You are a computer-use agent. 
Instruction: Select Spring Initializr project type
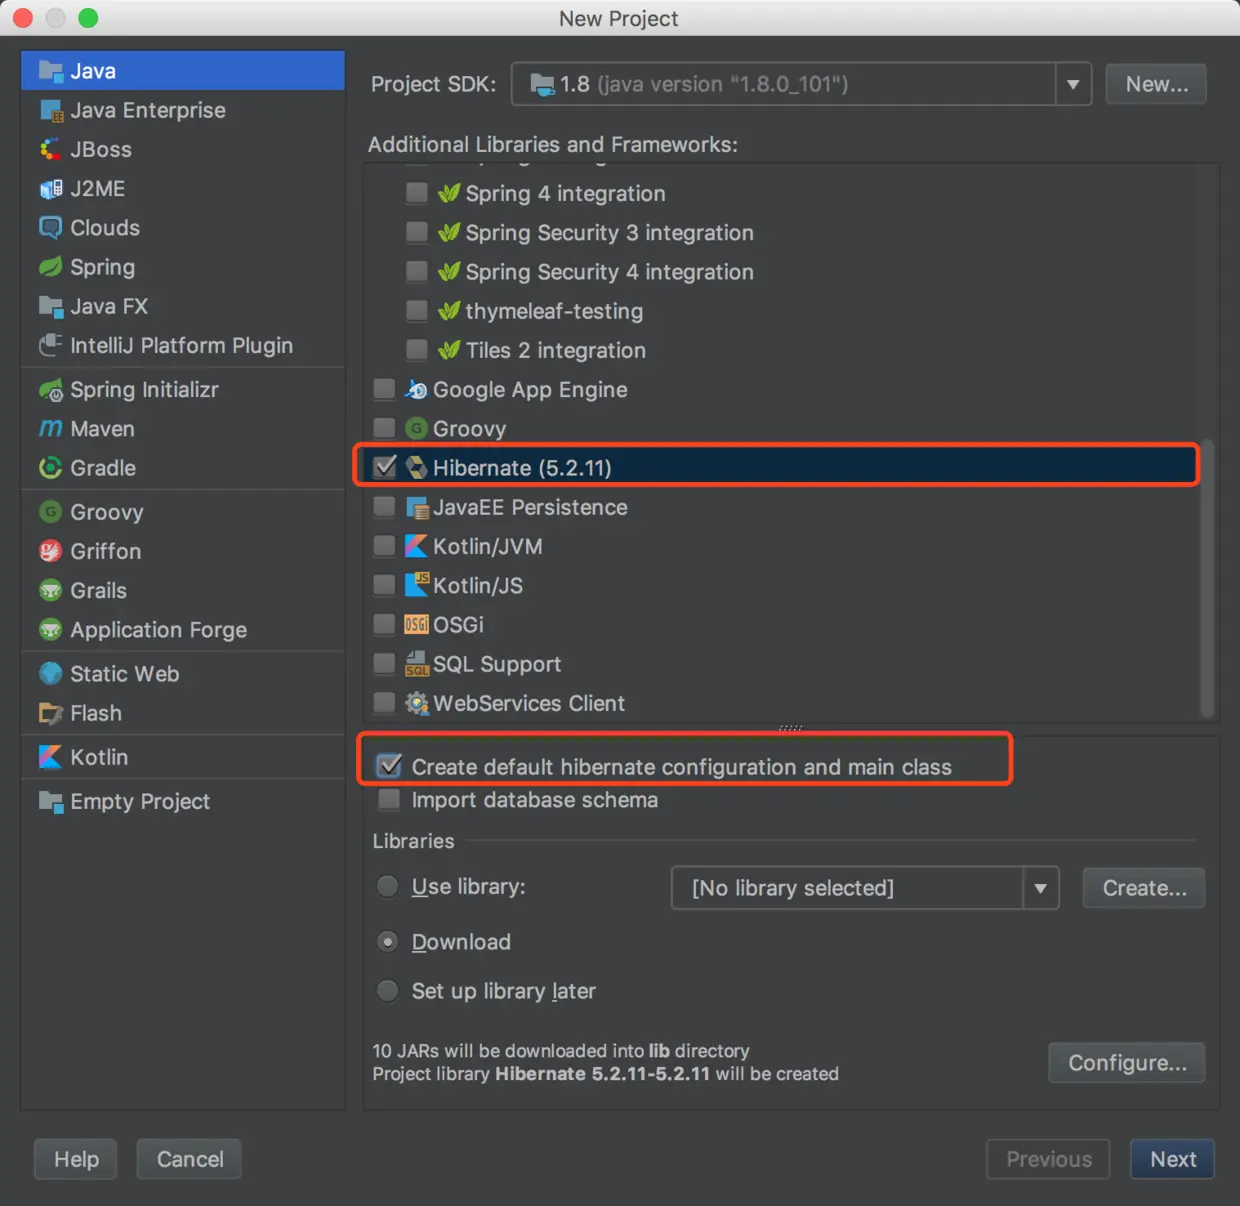pyautogui.click(x=183, y=389)
